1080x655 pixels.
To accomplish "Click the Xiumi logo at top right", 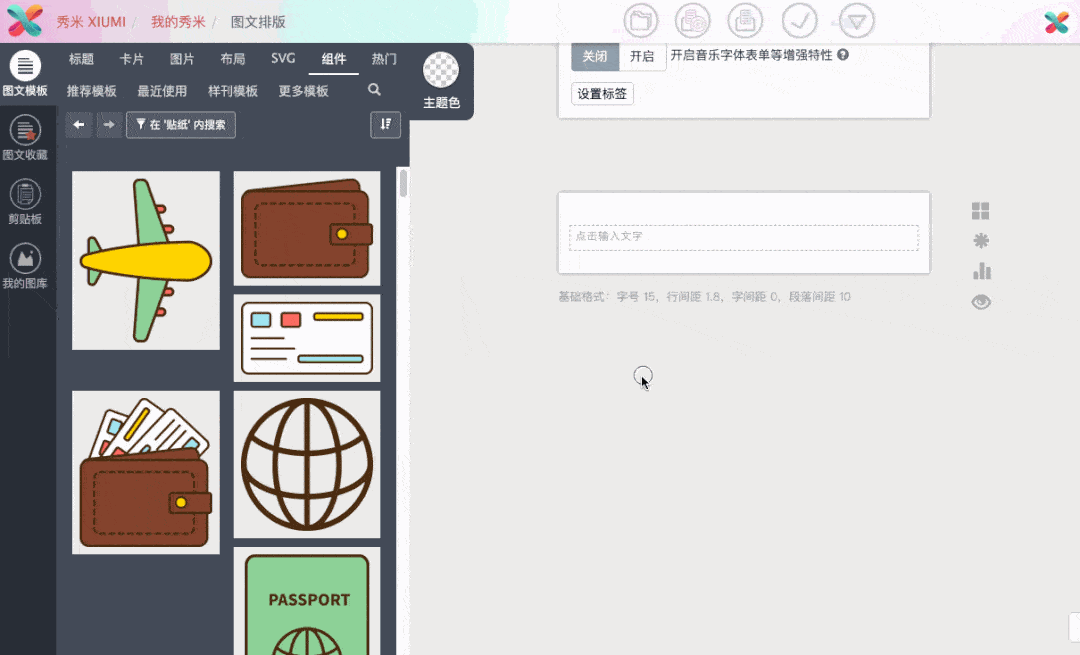I will (1057, 22).
